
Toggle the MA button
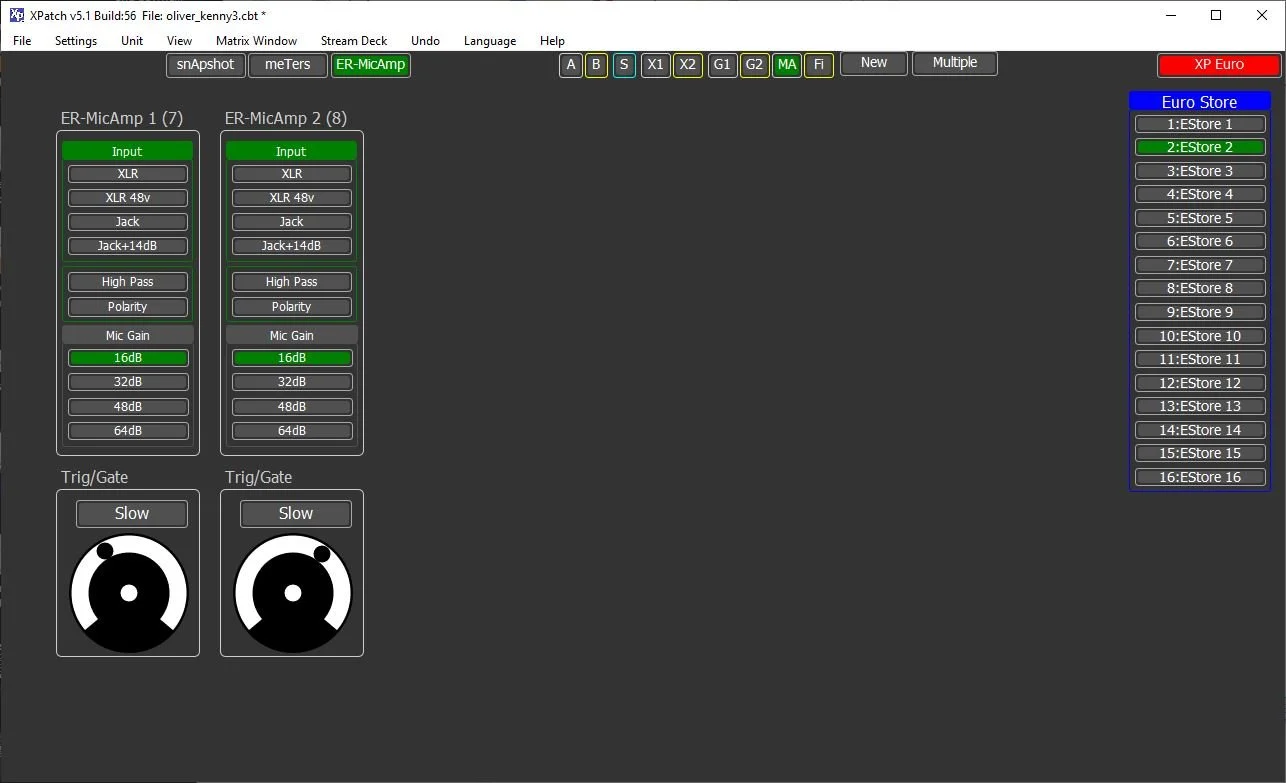click(787, 65)
